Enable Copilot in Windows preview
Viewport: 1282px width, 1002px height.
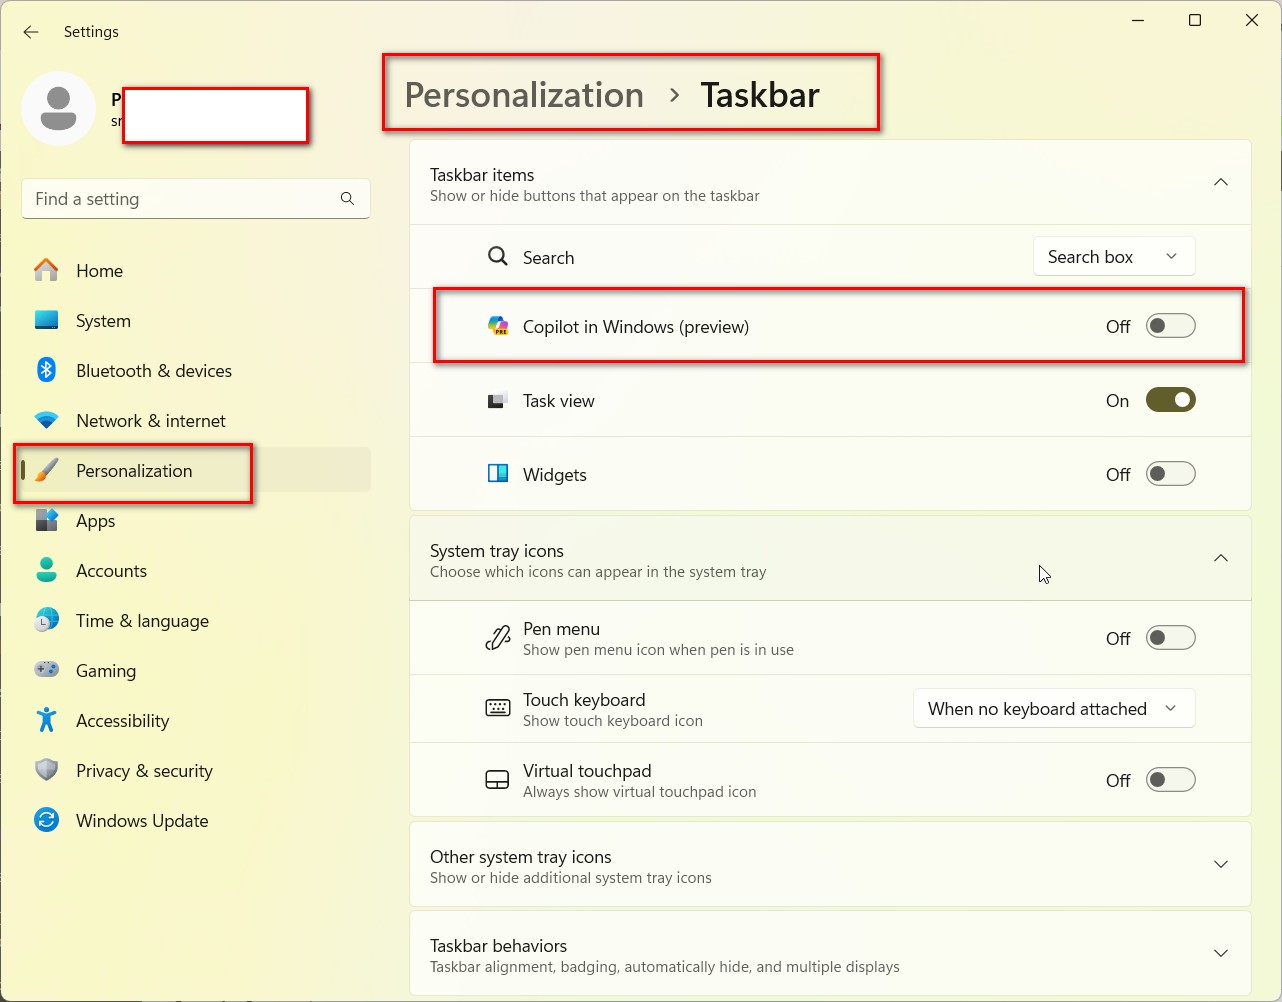pos(1169,325)
